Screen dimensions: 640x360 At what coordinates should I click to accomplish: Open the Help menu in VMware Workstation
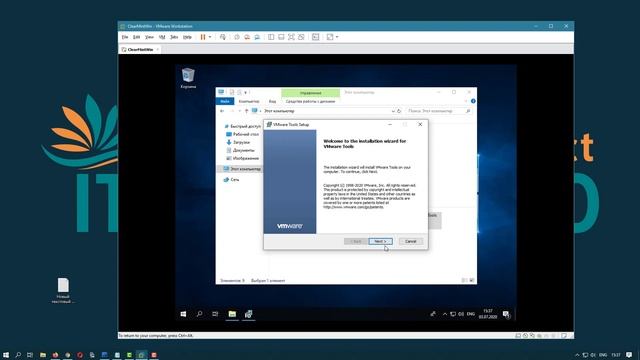click(x=187, y=37)
